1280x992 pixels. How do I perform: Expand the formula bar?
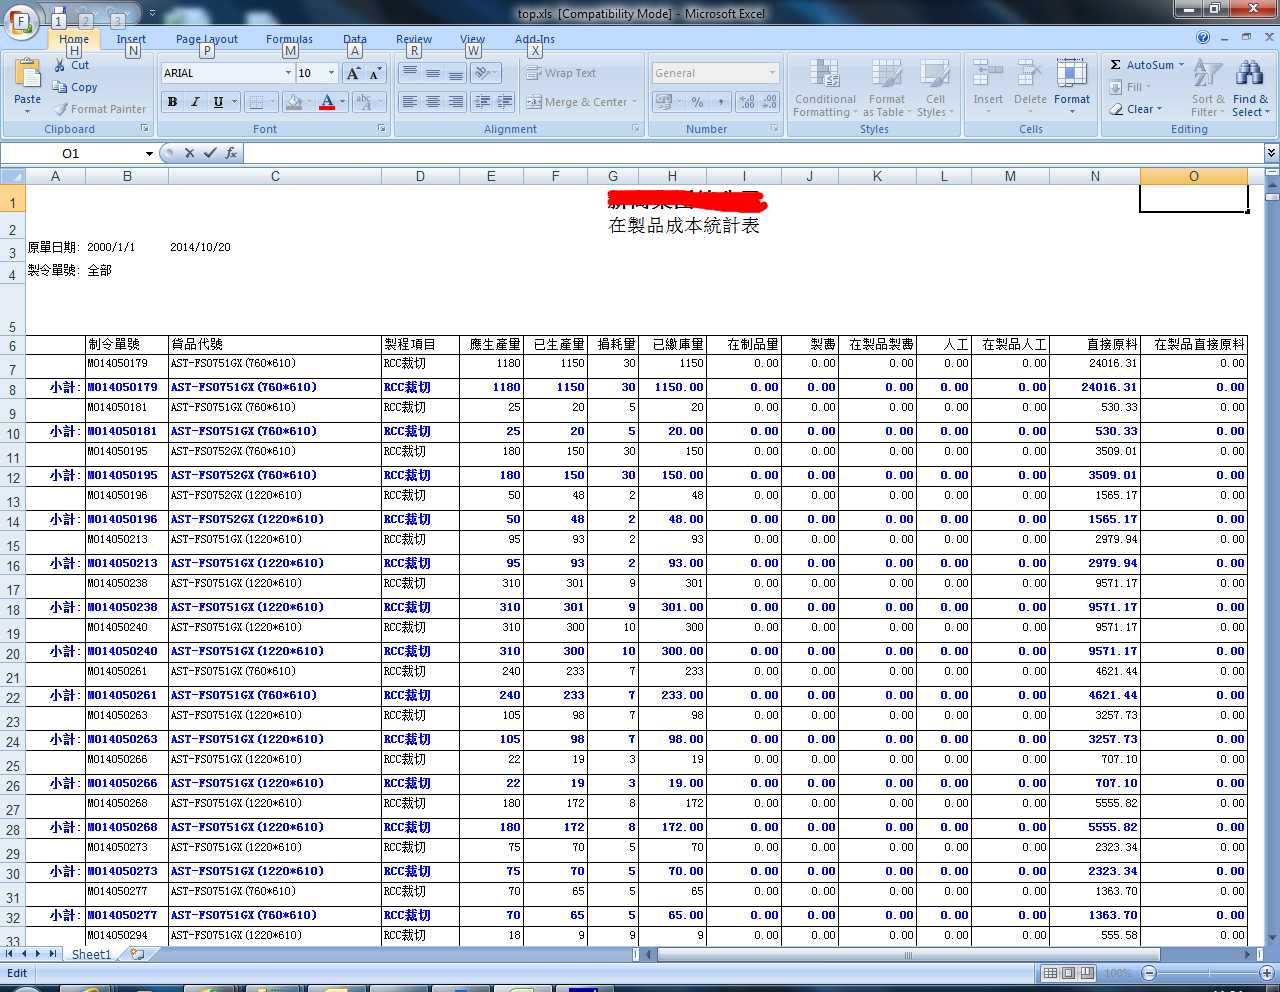pos(1271,153)
